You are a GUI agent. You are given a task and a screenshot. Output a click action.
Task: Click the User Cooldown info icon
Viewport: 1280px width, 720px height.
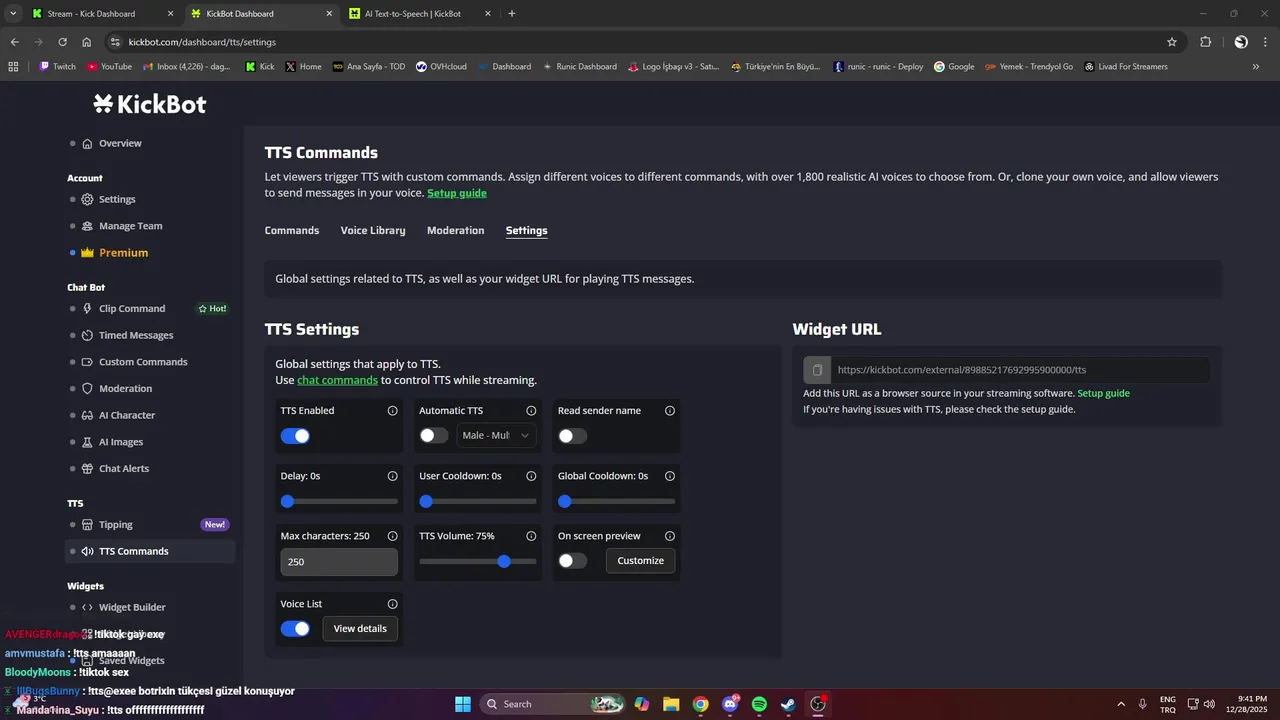531,476
